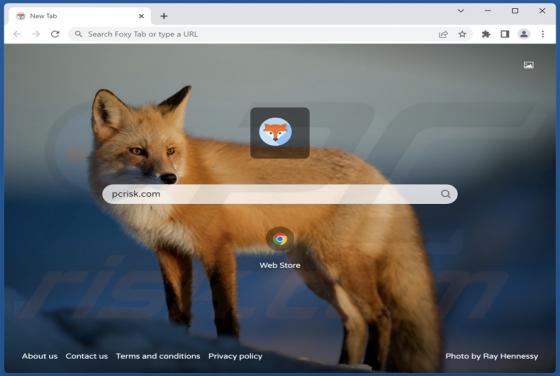
Task: Click Photo by Ray Hennessy credit
Action: [x=492, y=356]
